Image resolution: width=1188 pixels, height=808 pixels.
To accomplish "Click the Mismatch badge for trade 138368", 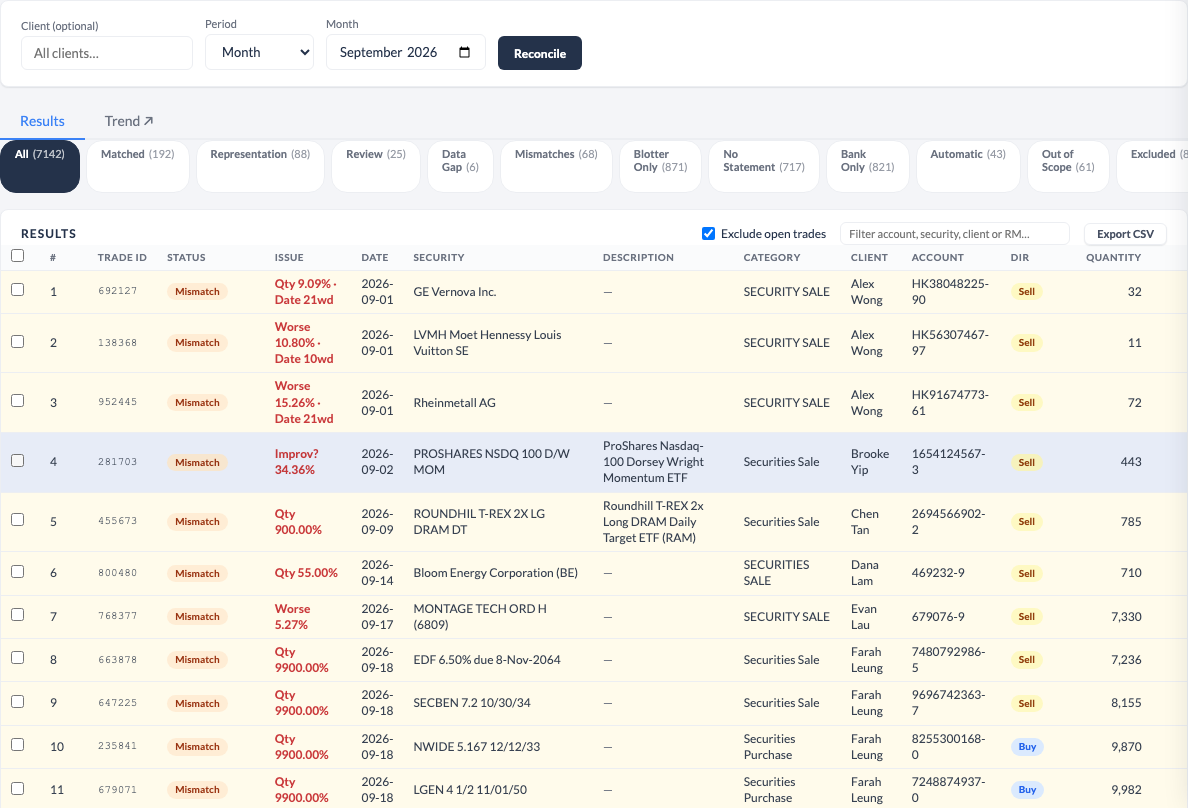I will click(x=197, y=343).
